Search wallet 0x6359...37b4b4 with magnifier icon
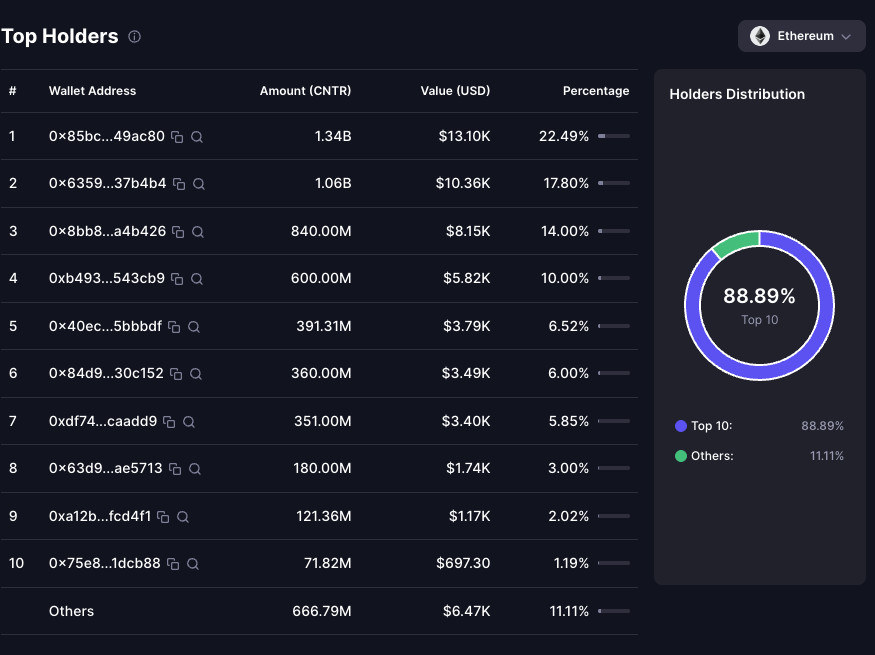This screenshot has height=655, width=875. coord(199,184)
